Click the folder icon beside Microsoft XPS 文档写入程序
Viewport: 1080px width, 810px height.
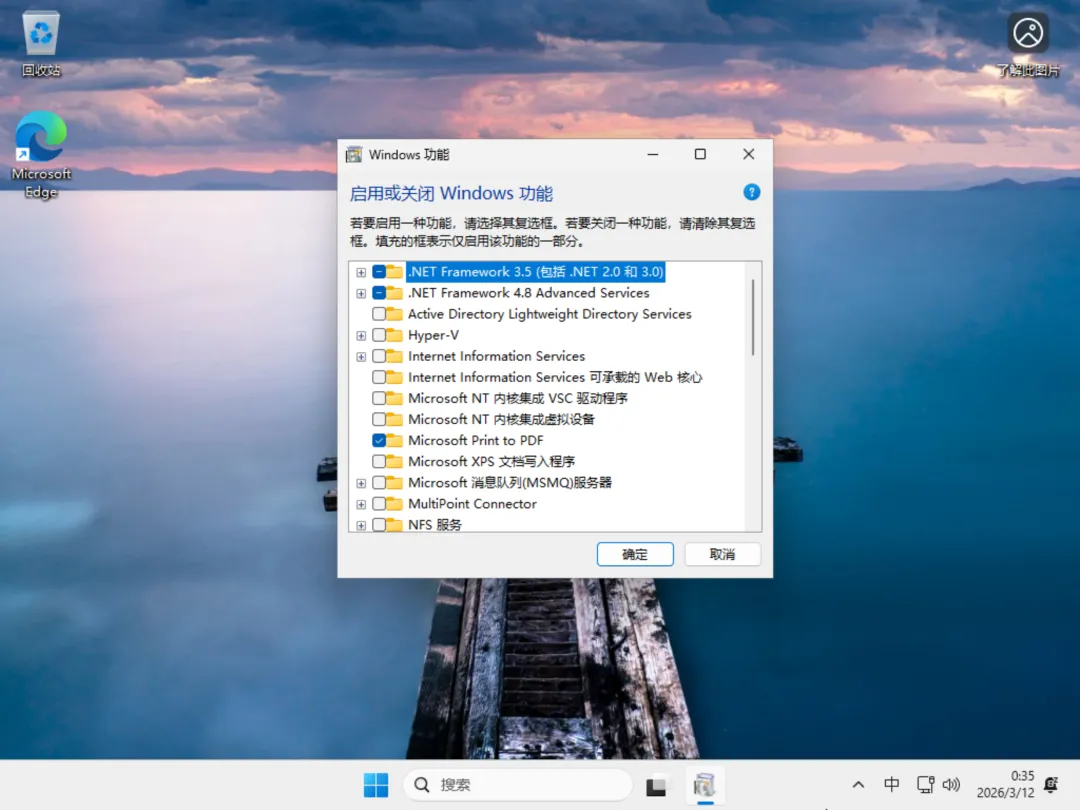pyautogui.click(x=395, y=461)
